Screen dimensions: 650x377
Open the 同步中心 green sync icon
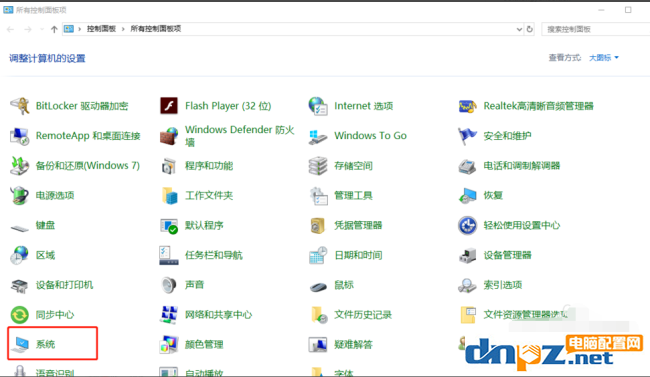[x=19, y=315]
